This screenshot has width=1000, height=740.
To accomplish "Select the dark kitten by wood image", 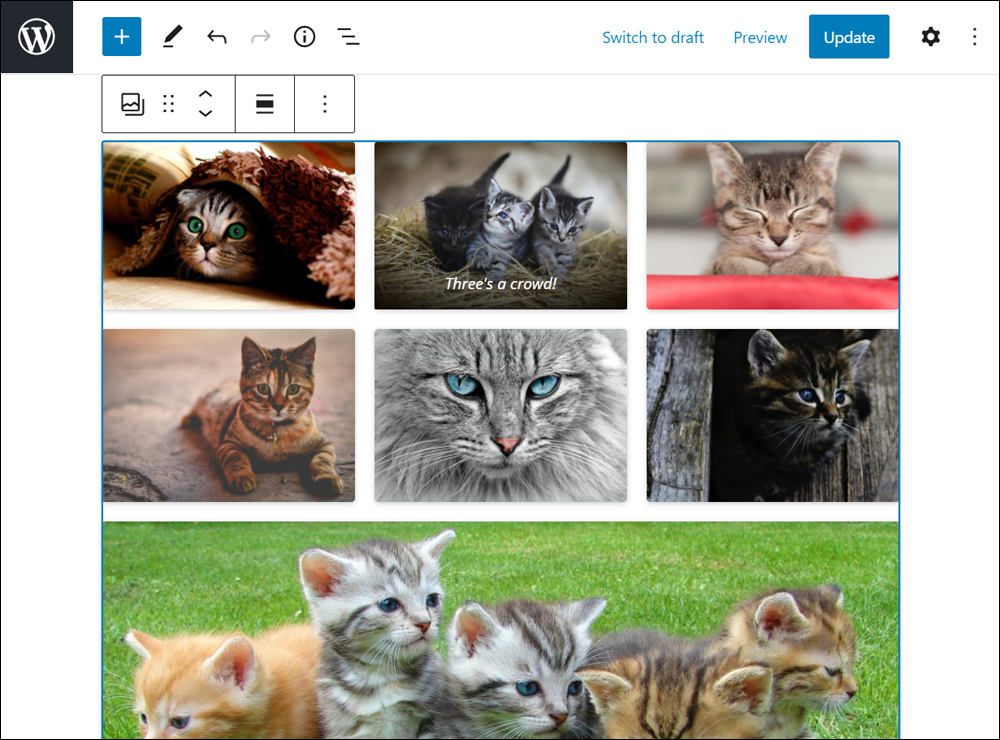I will 772,415.
